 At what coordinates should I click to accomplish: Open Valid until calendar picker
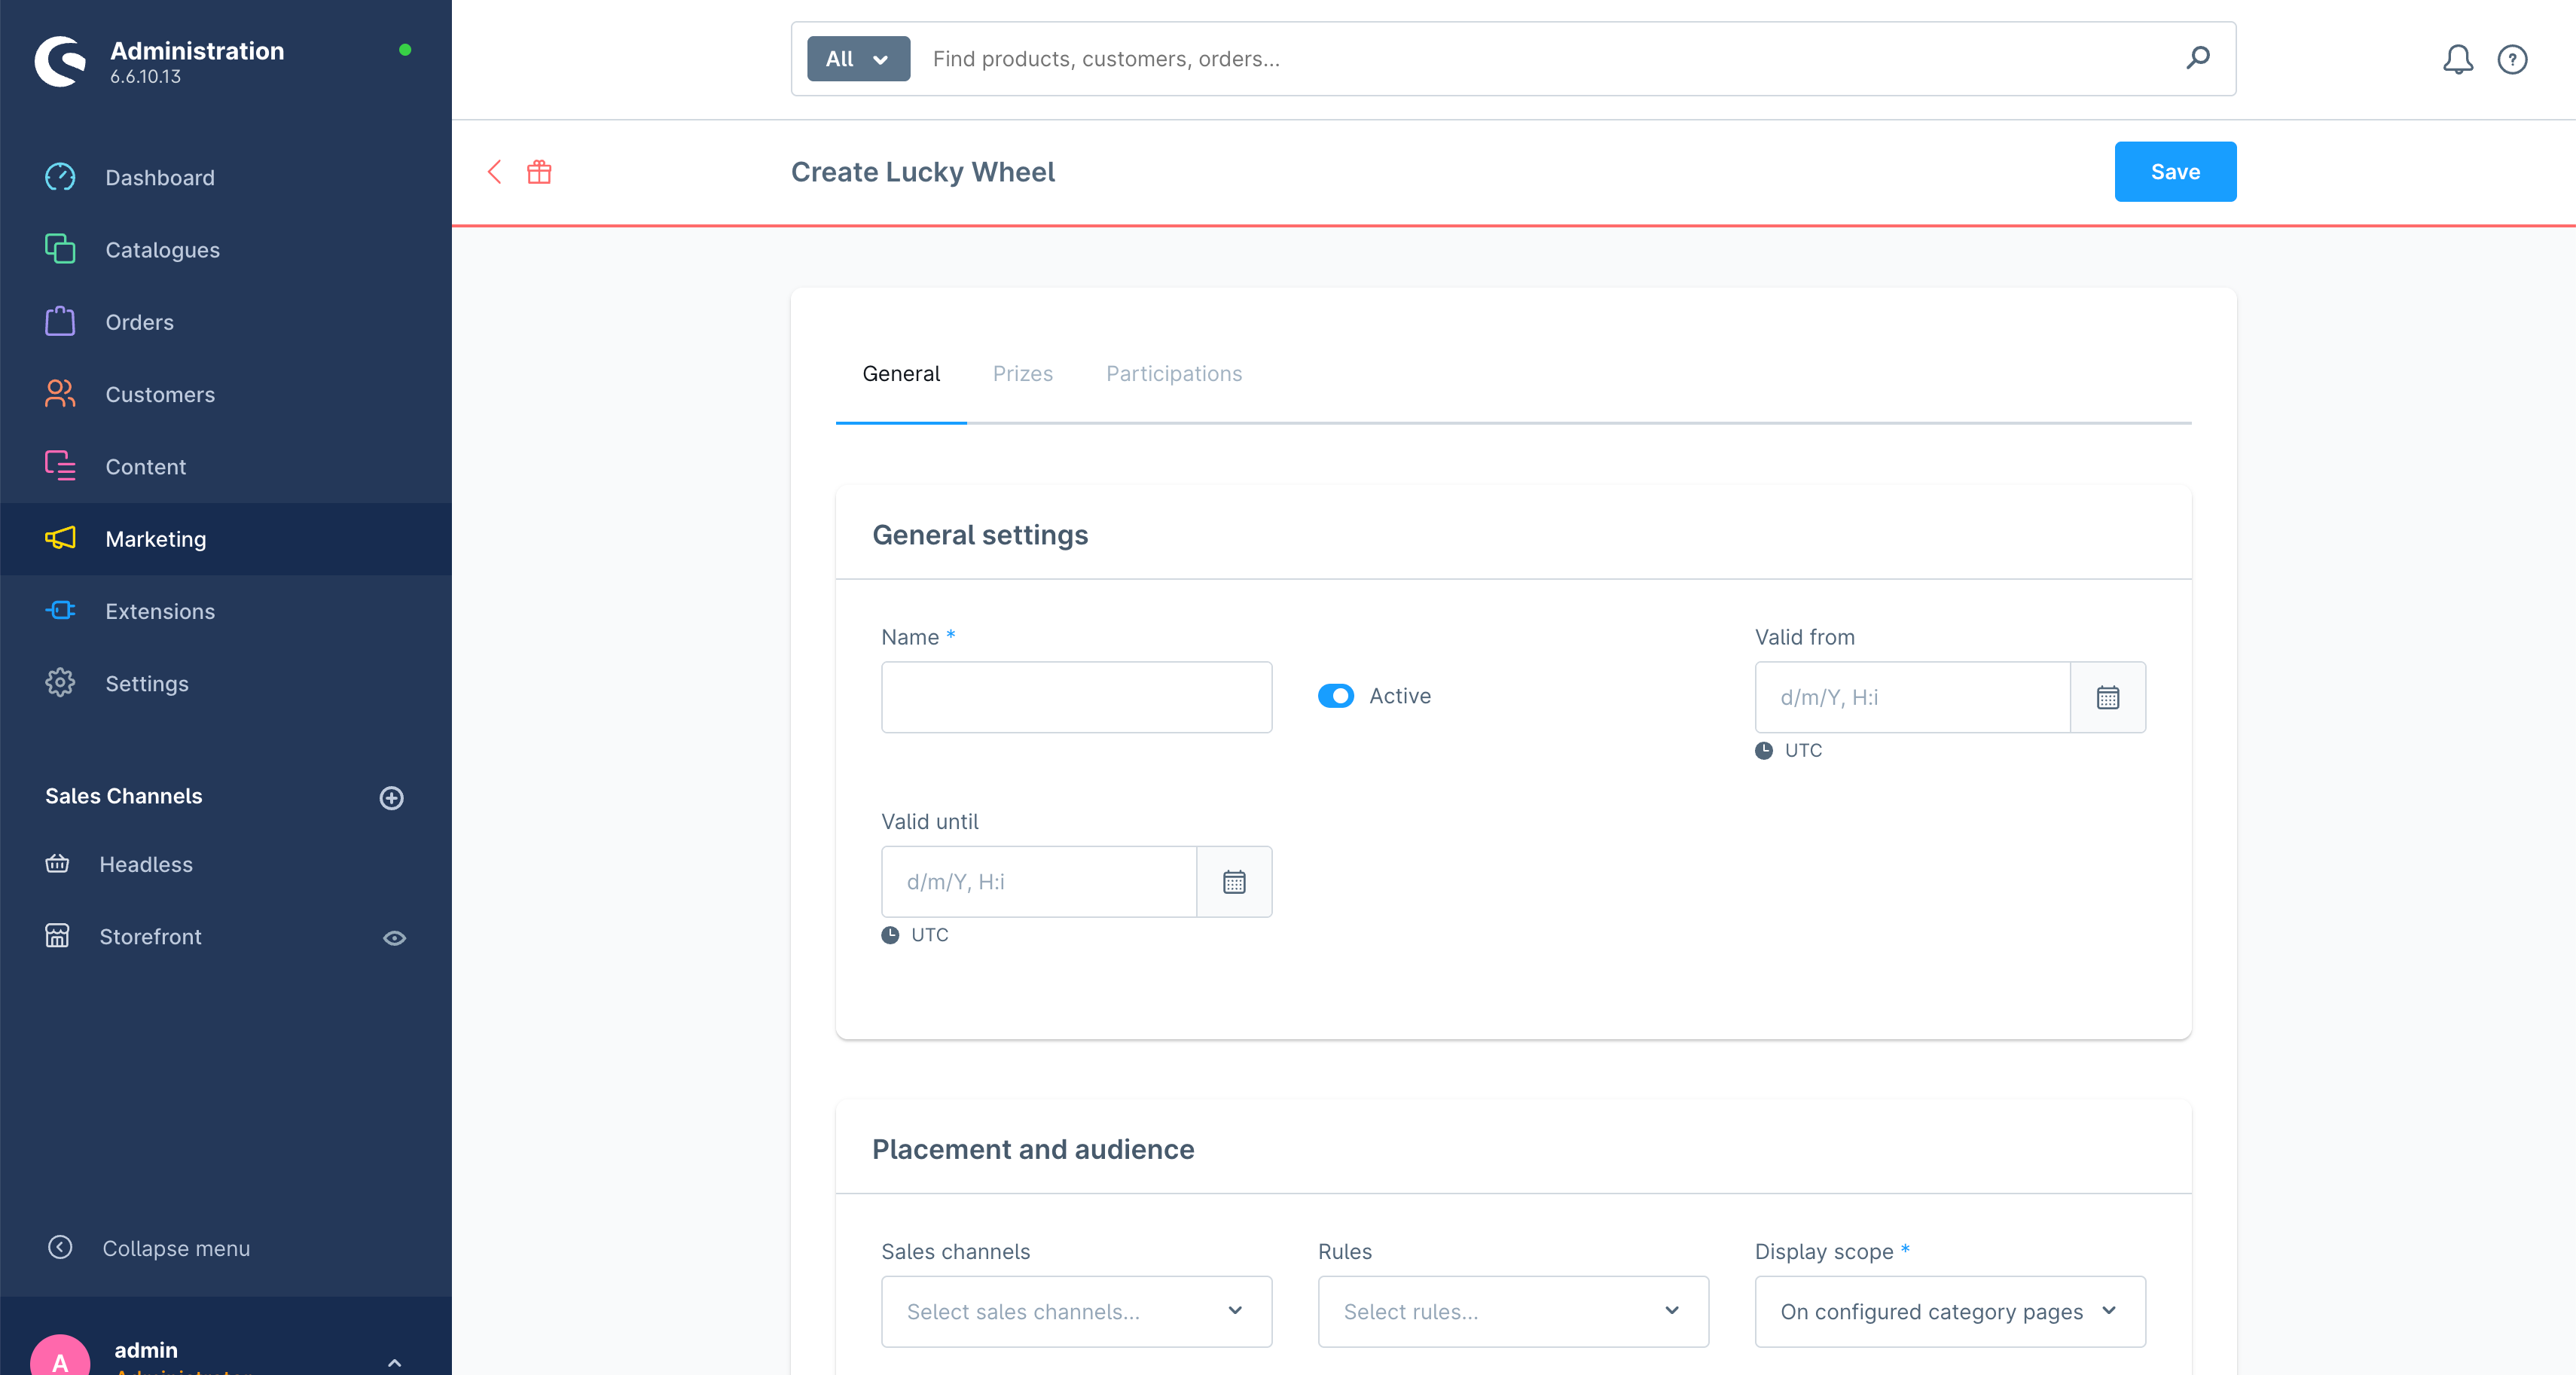tap(1233, 881)
